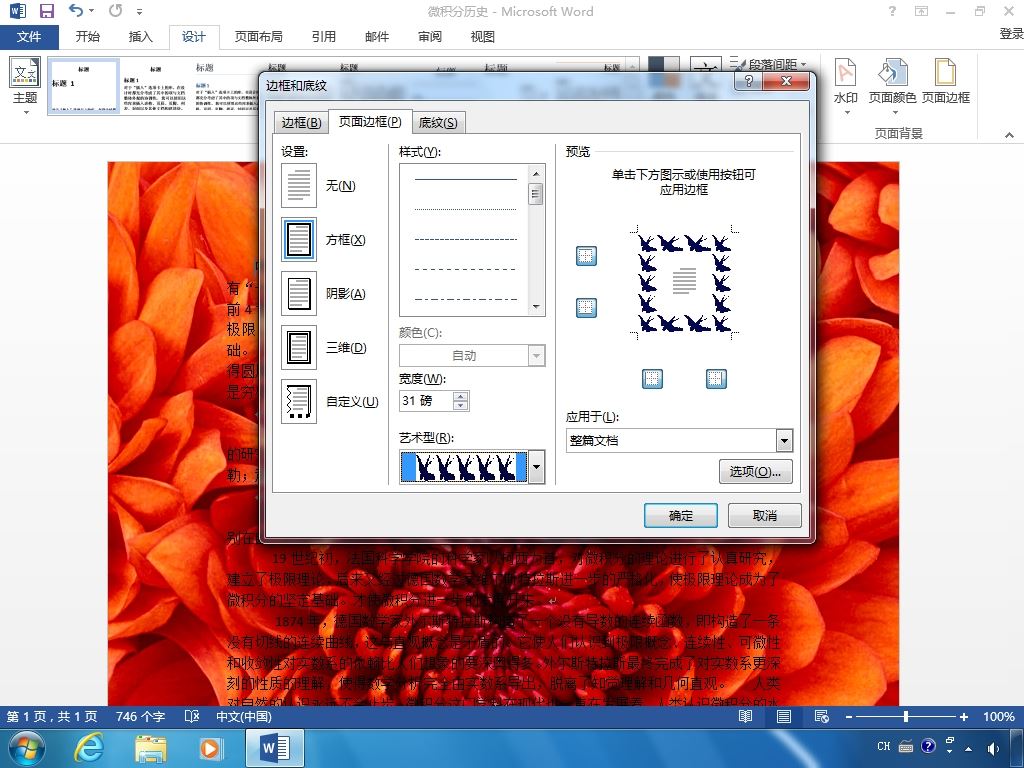
Task: Pick the 自定义 (Custom) border setting
Action: (299, 401)
